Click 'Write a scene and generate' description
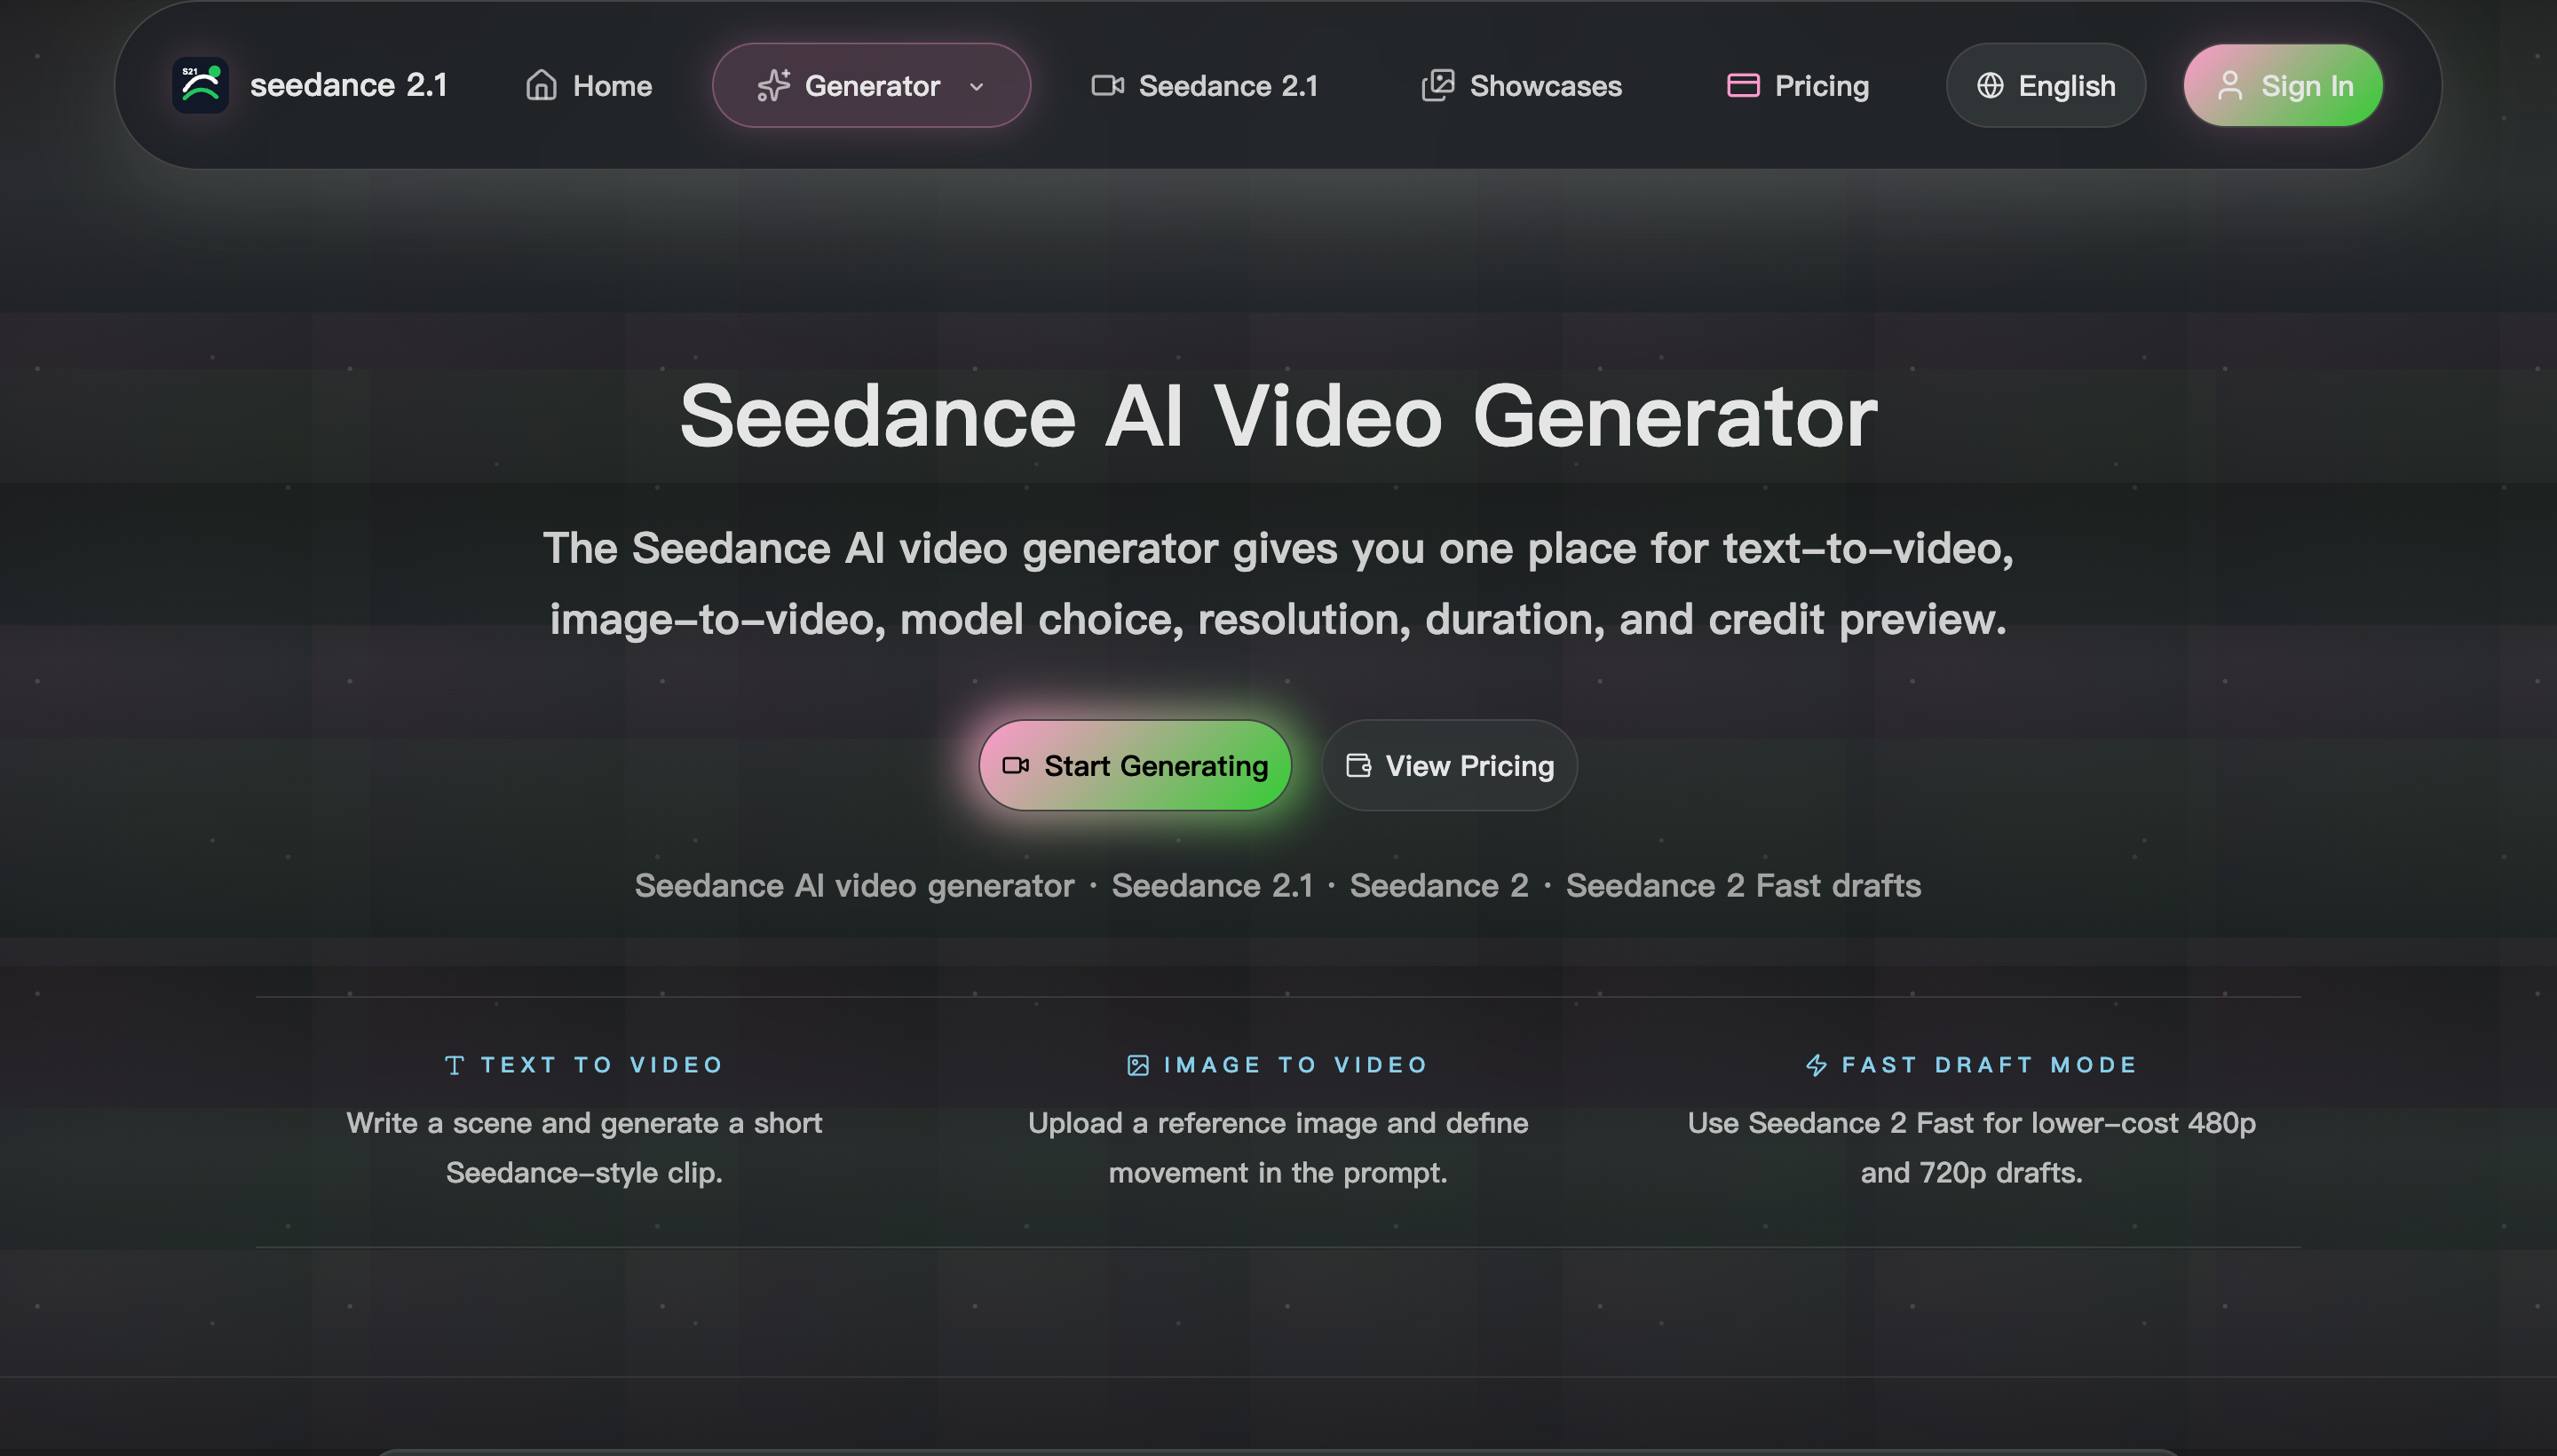The width and height of the screenshot is (2557, 1456). (584, 1147)
